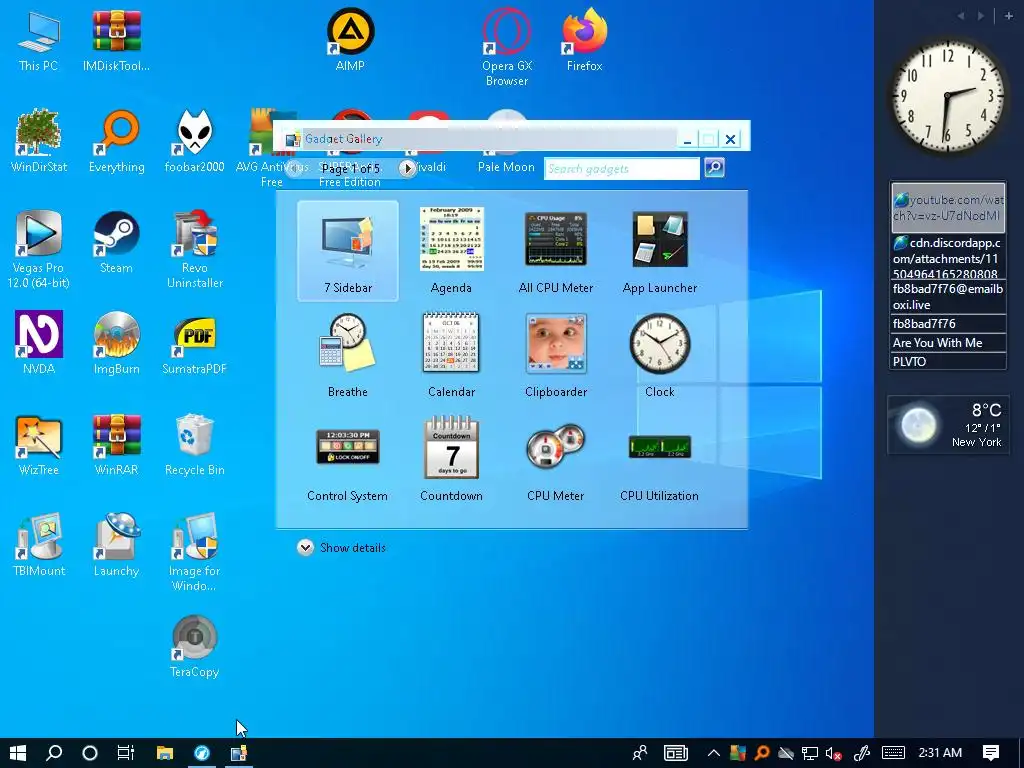Minimize the Gadget Gallery window
The width and height of the screenshot is (1024, 768).
687,139
